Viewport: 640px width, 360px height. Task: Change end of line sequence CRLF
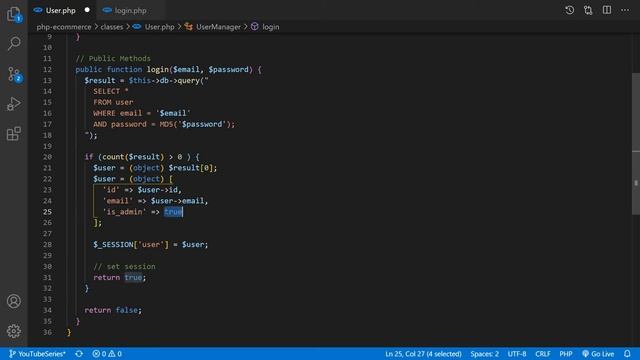543,354
